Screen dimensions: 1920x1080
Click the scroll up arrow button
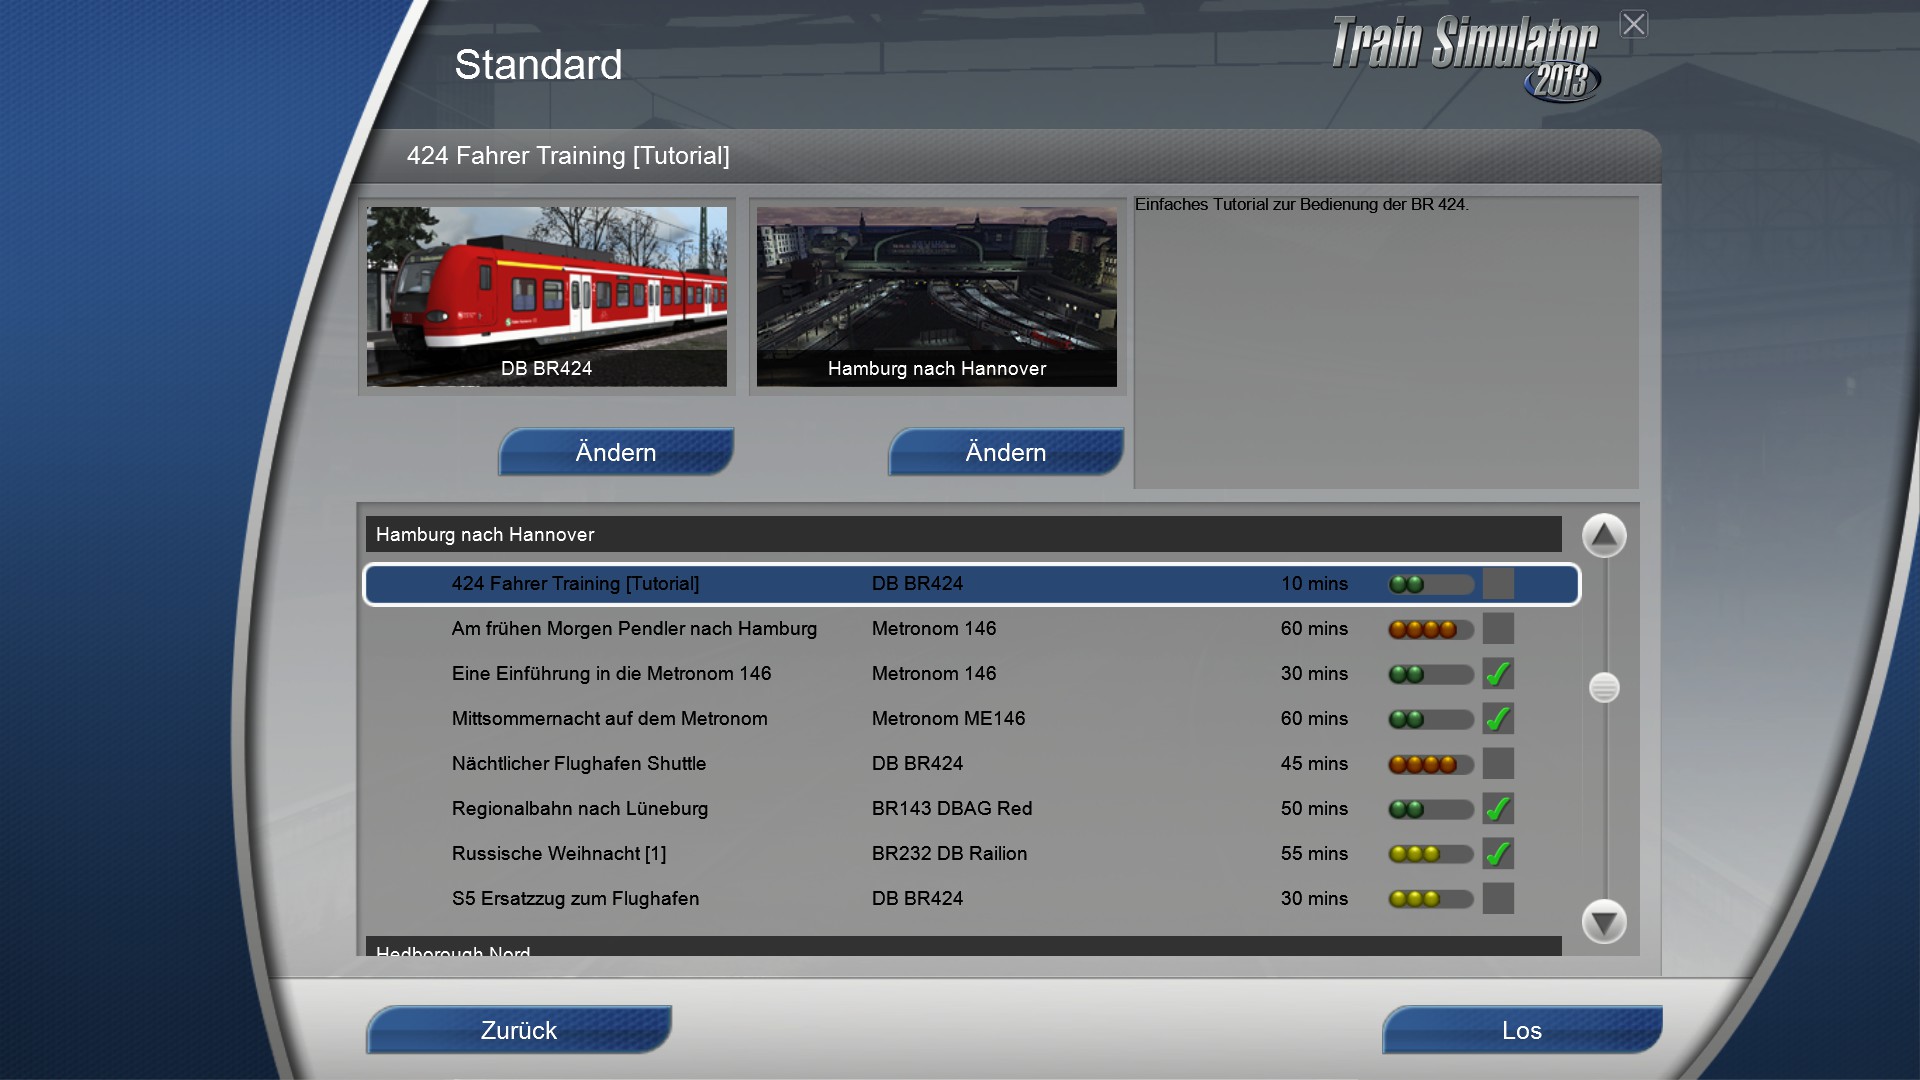tap(1604, 536)
